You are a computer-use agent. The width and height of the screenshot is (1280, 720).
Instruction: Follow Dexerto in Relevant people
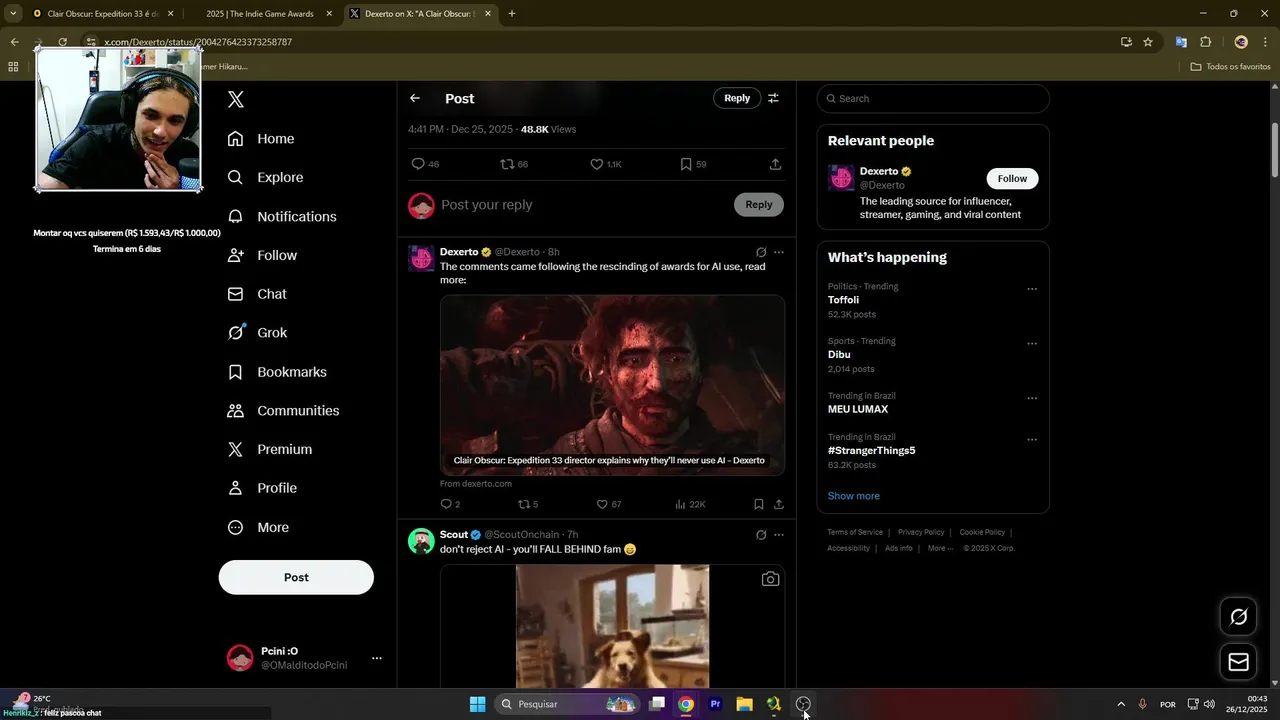(x=1012, y=178)
